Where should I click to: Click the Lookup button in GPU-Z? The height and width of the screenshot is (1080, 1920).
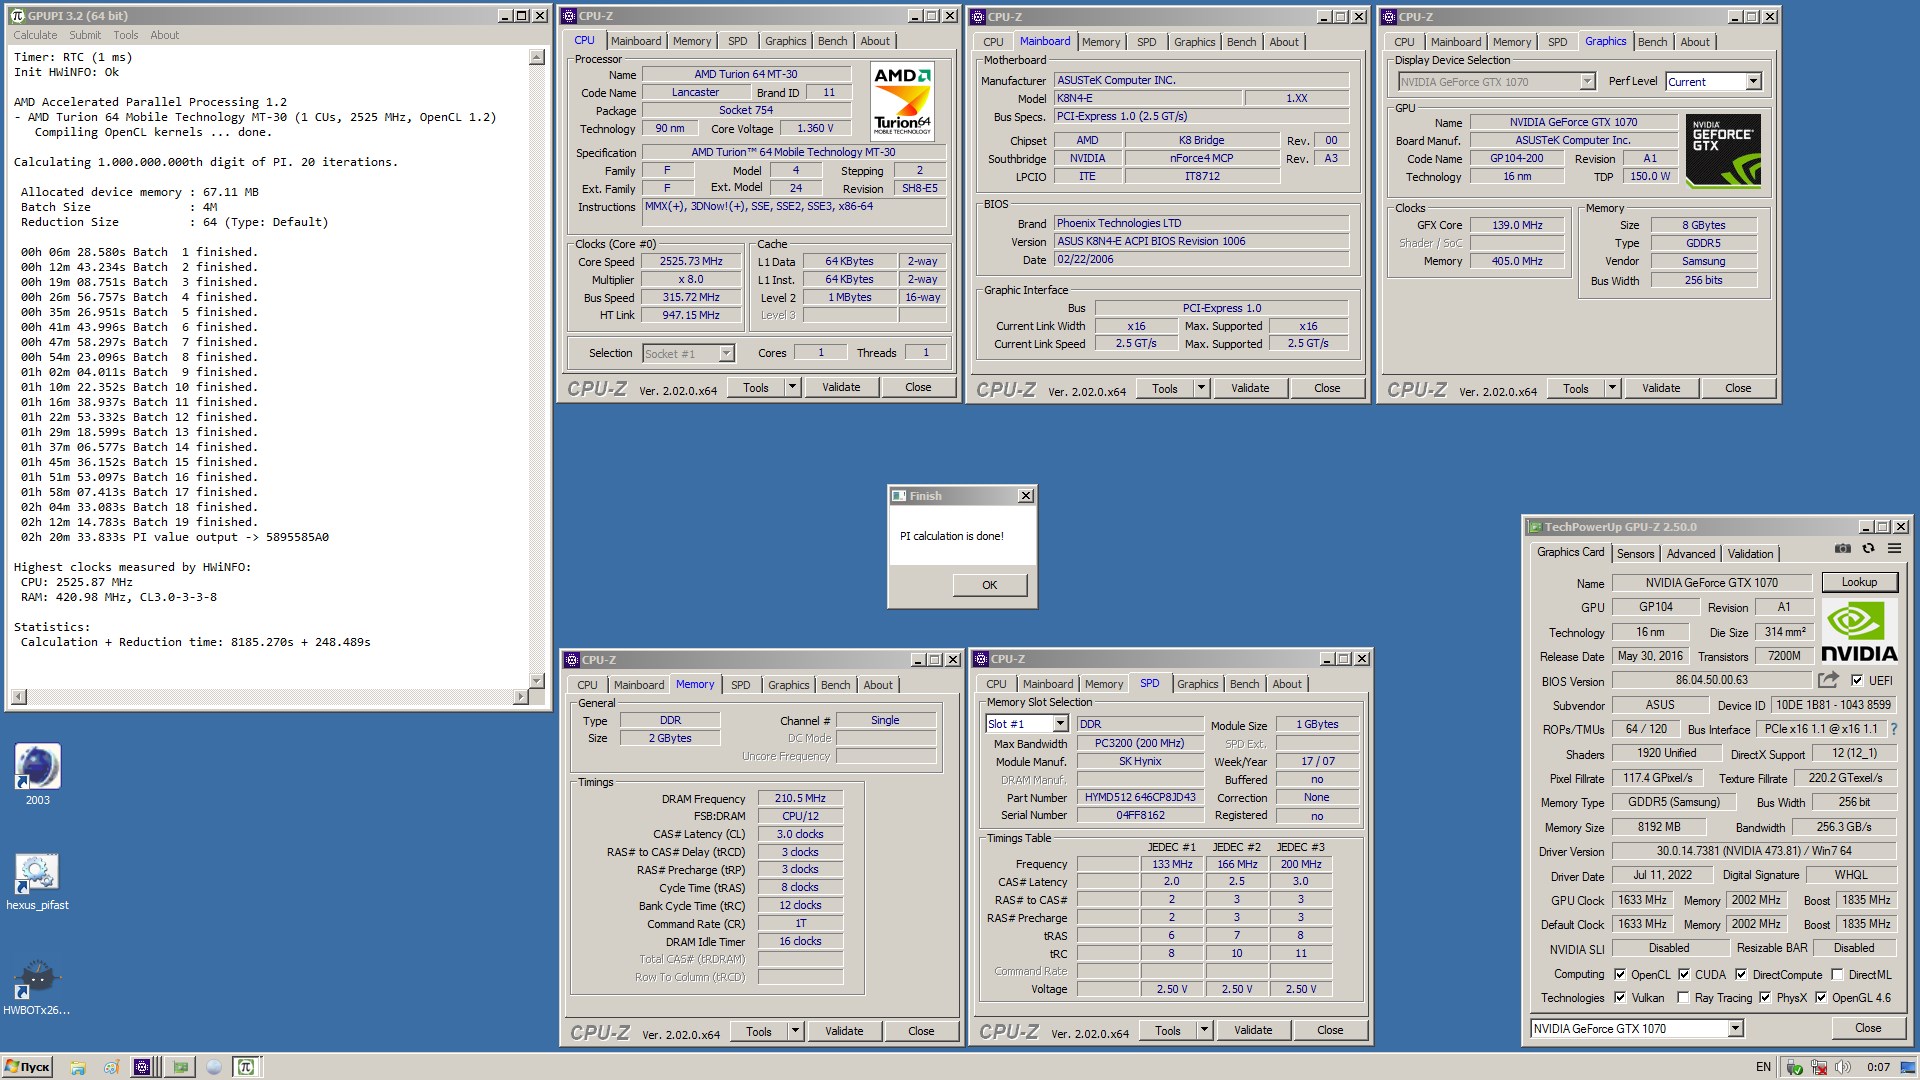click(1859, 582)
